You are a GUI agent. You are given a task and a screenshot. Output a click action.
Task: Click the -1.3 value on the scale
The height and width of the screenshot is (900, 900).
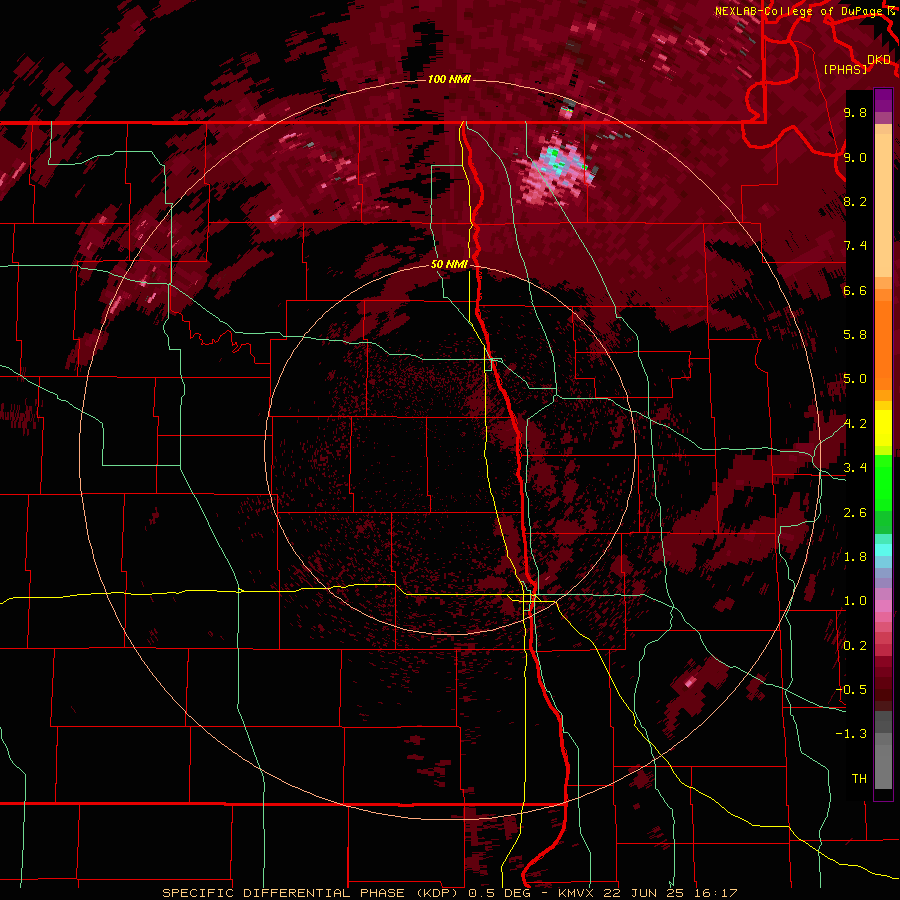[852, 734]
